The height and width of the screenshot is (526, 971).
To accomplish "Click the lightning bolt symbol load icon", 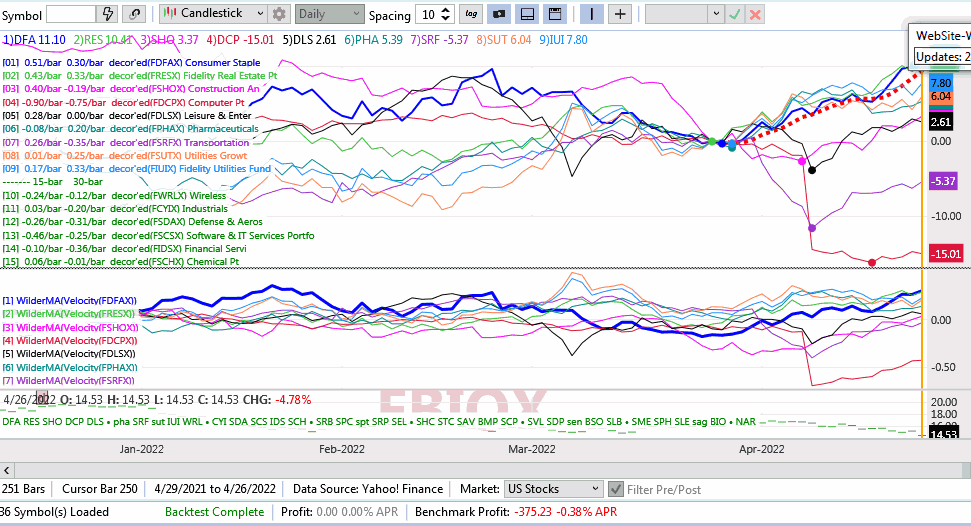I will 108,14.
